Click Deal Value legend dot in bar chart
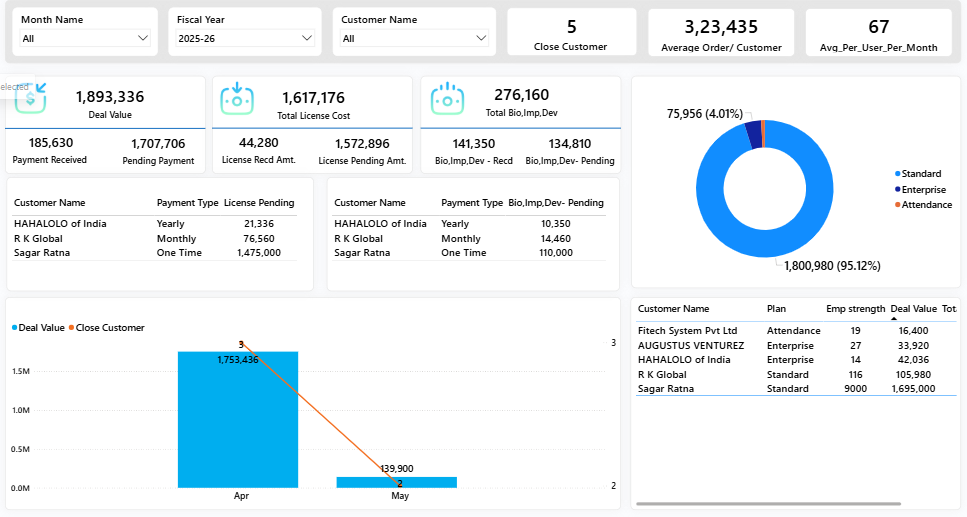The image size is (967, 517). click(x=15, y=328)
